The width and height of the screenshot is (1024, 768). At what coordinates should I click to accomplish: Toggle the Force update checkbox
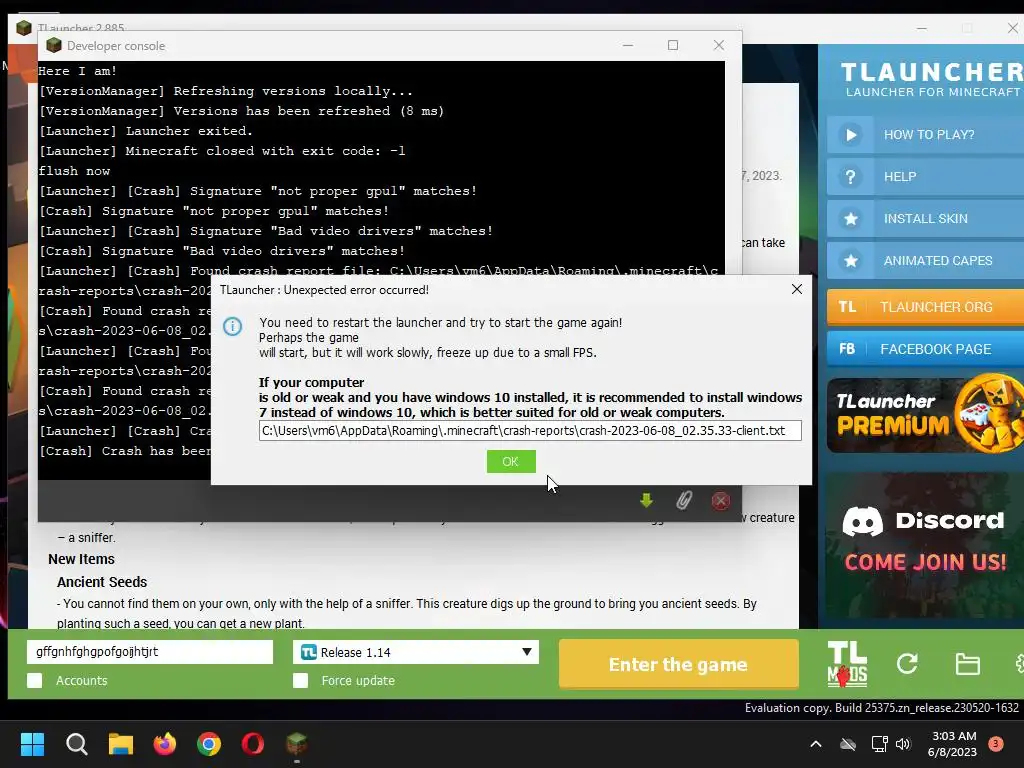click(300, 680)
